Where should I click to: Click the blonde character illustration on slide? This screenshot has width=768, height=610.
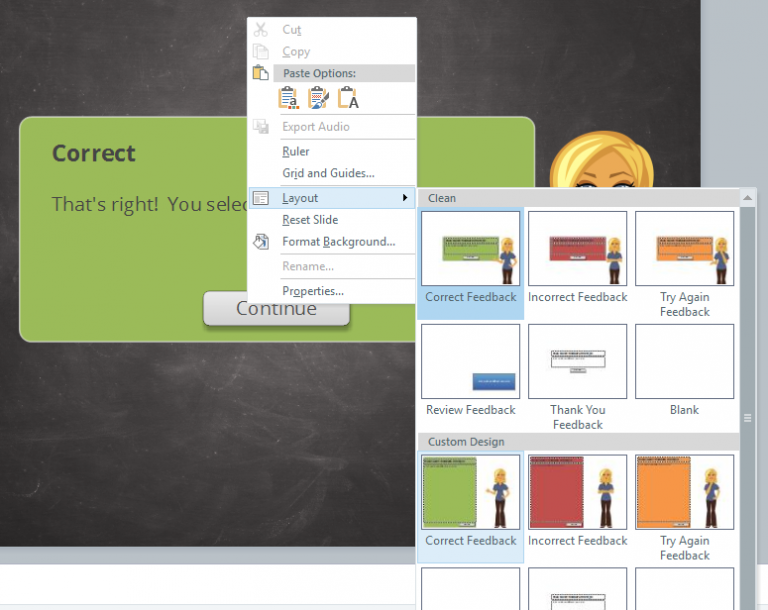coord(600,160)
